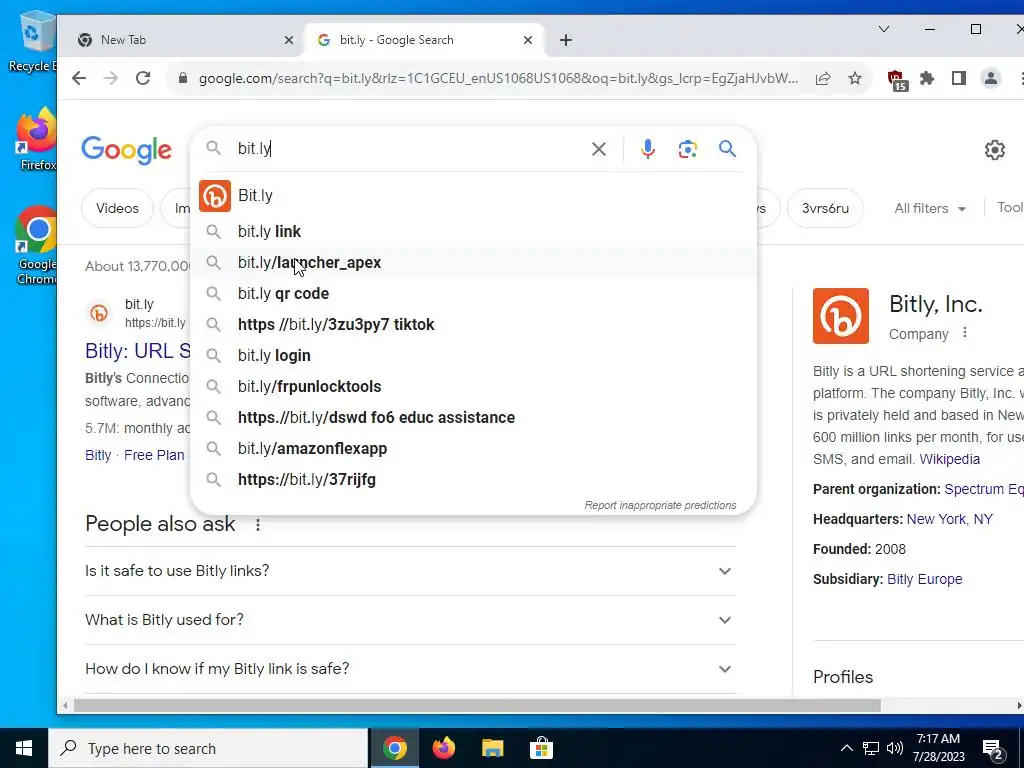Open File Explorer from the taskbar
This screenshot has width=1024, height=768.
(492, 748)
